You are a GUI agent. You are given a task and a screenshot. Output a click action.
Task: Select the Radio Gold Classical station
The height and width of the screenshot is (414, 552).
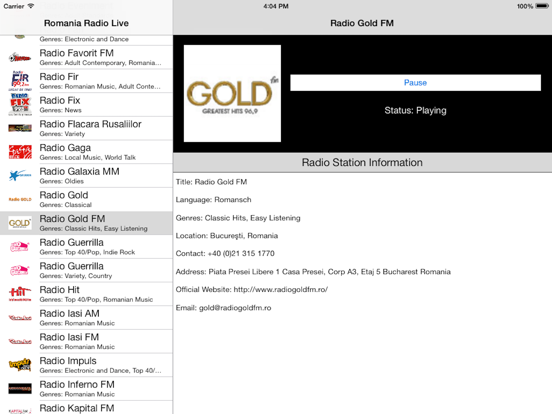pyautogui.click(x=86, y=199)
